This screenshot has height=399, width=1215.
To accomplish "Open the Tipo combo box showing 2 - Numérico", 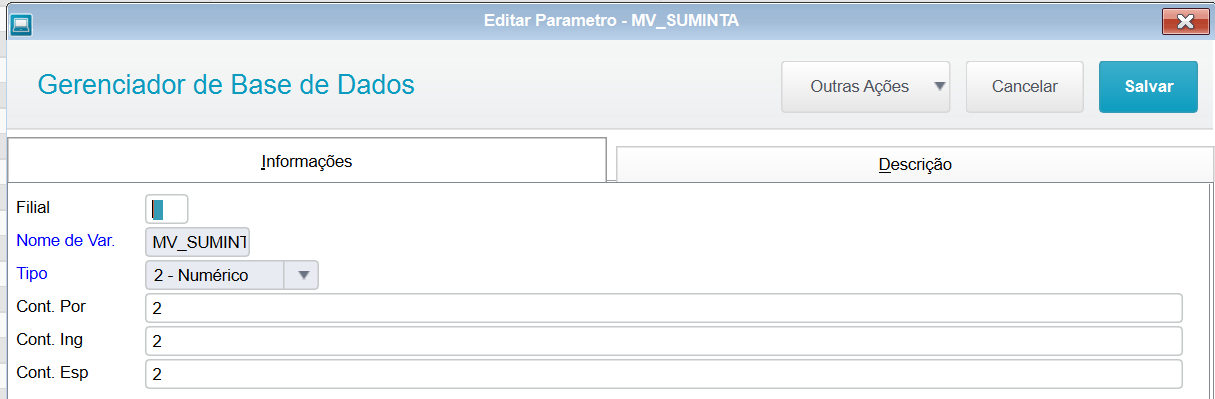I will coord(232,275).
